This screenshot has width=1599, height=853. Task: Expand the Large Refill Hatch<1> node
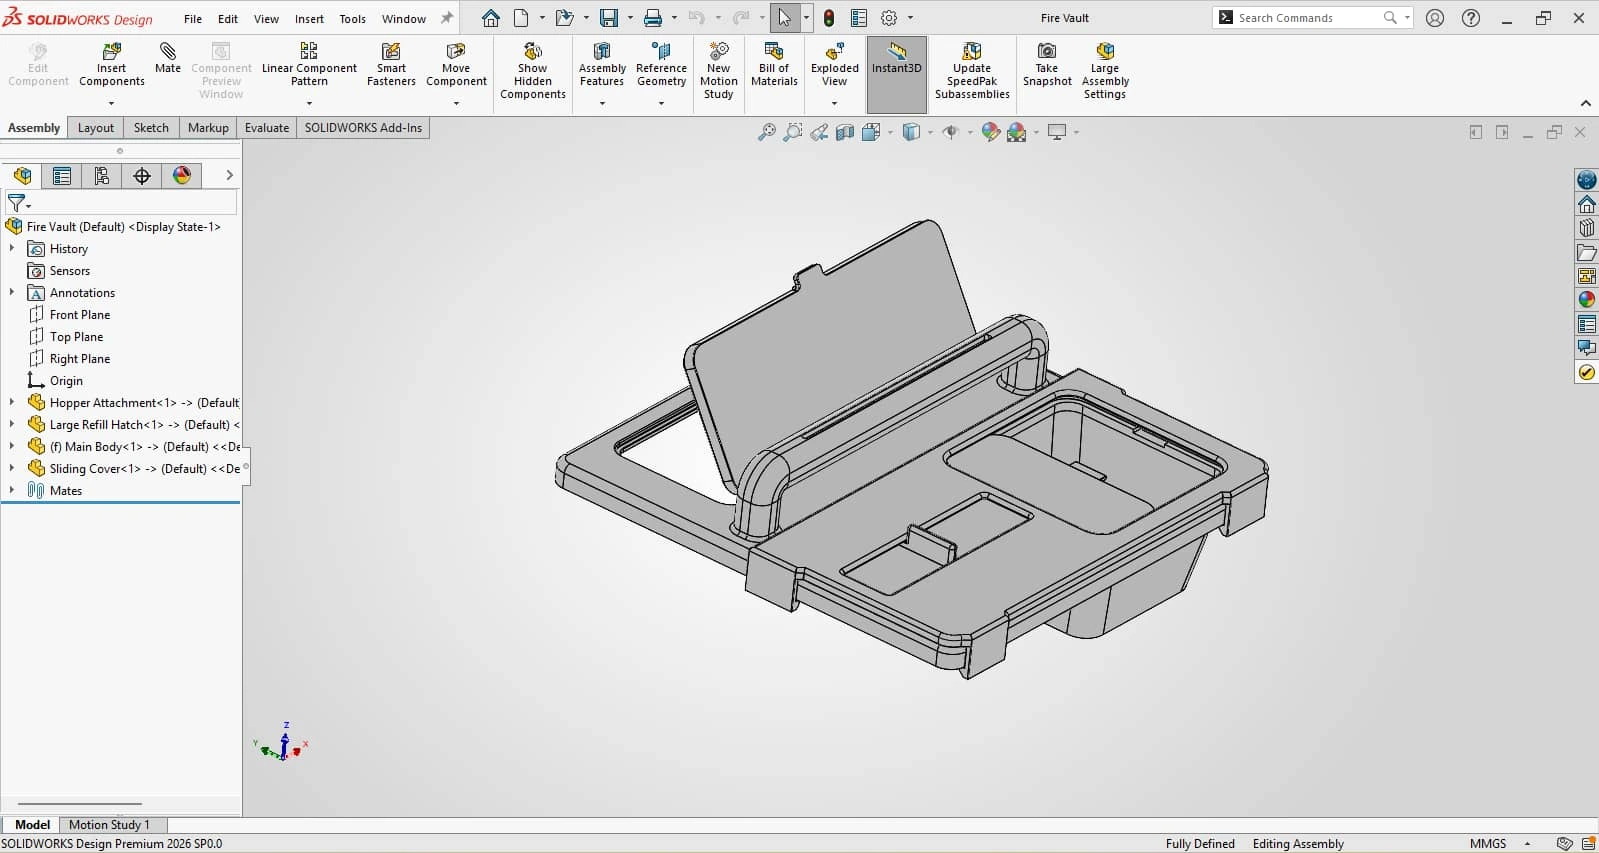tap(12, 424)
